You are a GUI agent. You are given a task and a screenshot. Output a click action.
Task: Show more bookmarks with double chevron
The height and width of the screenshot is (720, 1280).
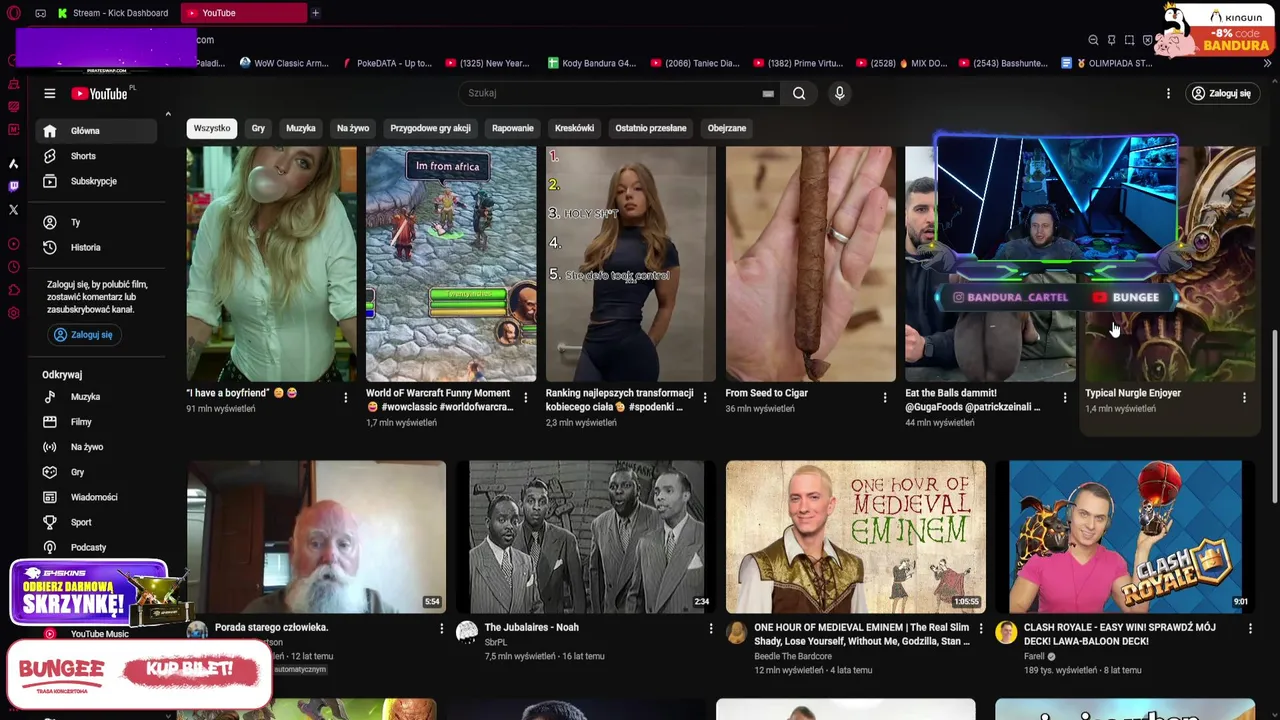click(x=1268, y=63)
